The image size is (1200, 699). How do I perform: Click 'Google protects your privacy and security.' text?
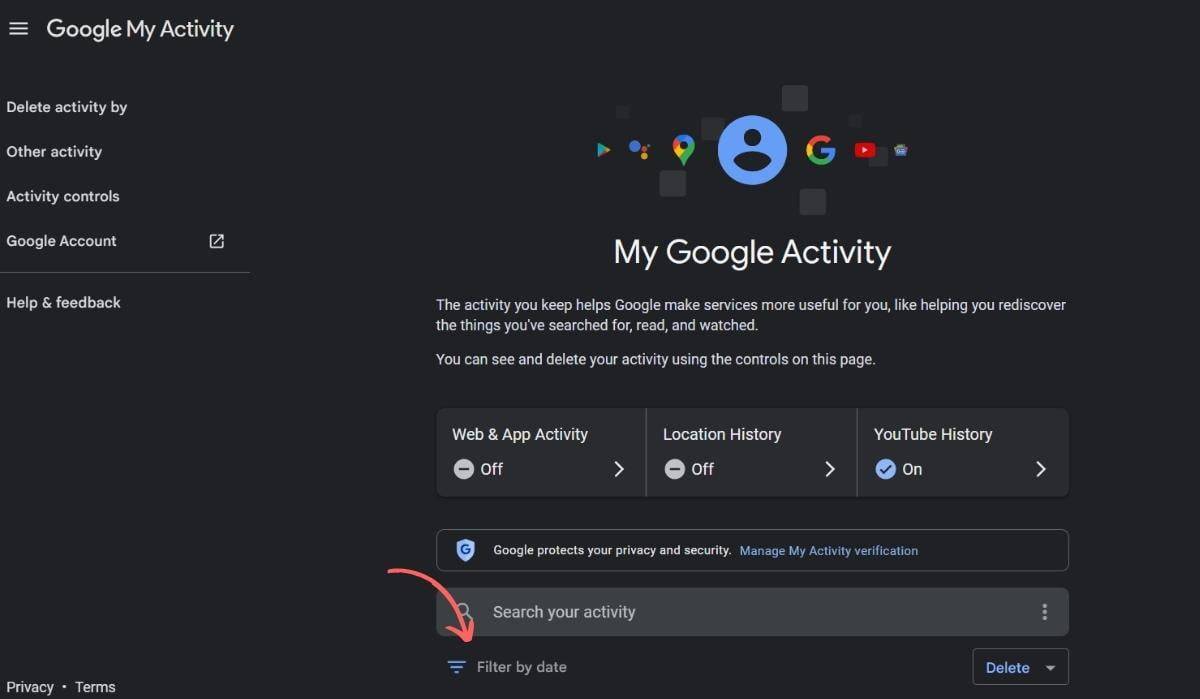[x=612, y=551]
